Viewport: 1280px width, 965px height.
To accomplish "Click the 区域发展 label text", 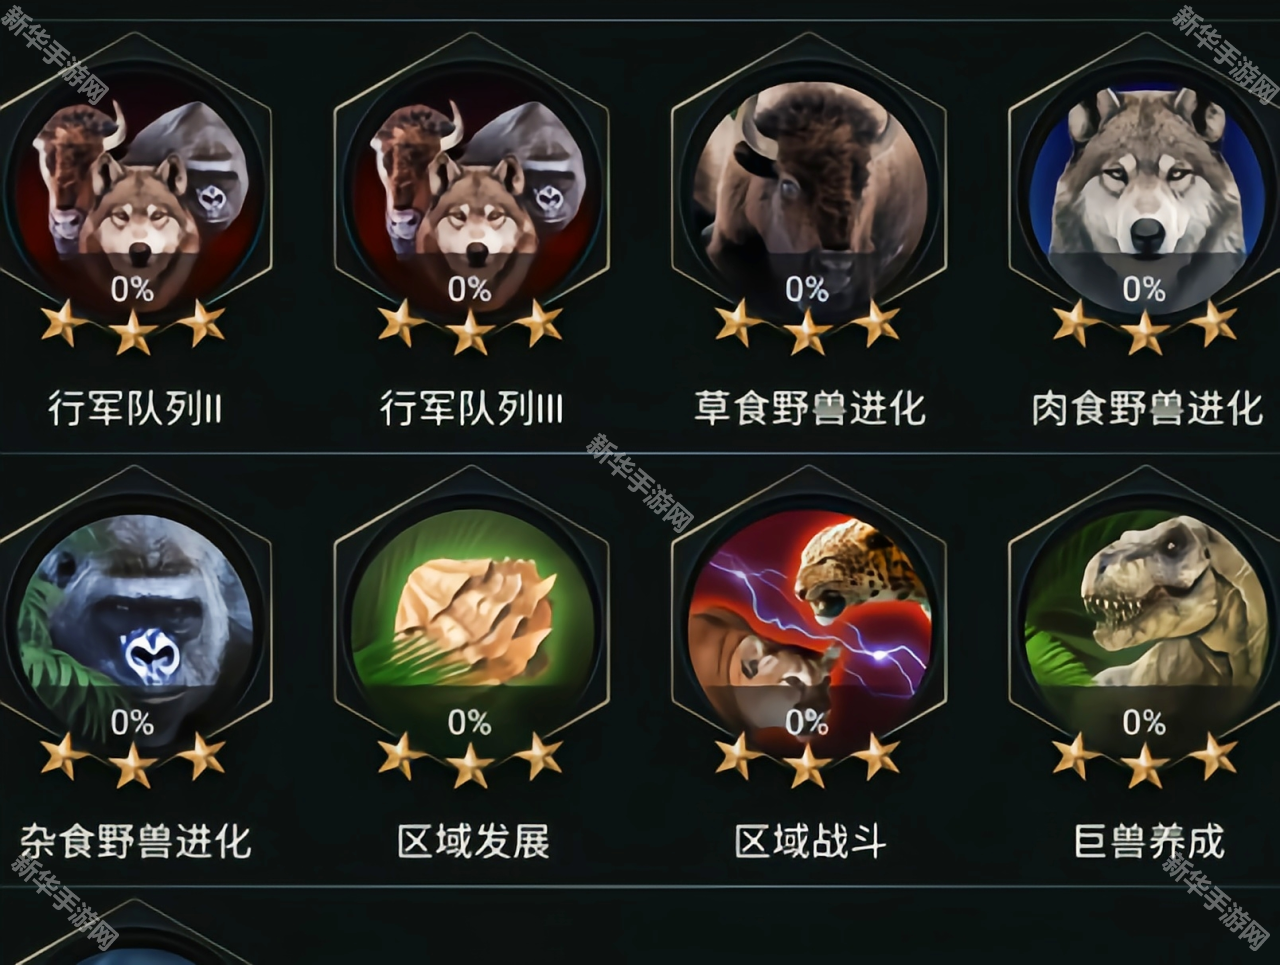I will point(473,841).
